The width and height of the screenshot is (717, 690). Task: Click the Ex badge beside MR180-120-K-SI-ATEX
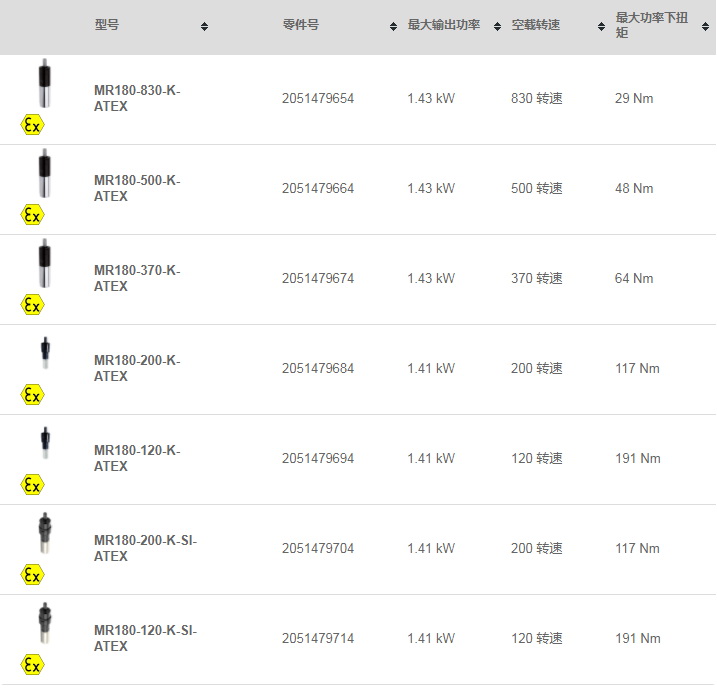(32, 665)
